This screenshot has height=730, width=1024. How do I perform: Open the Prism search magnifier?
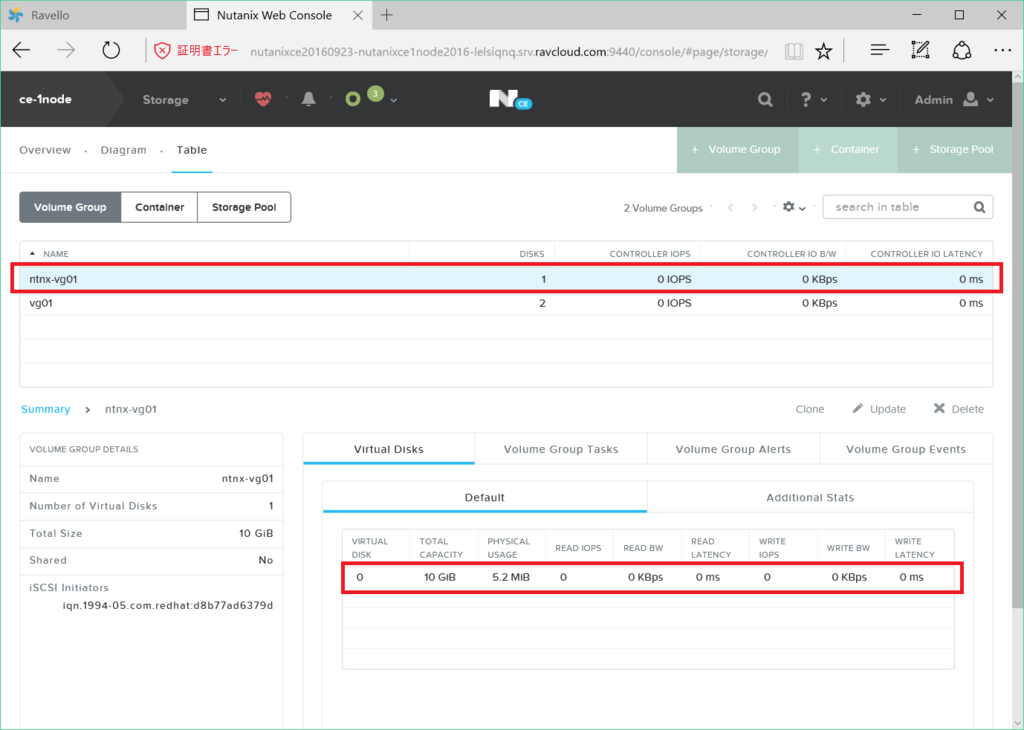(x=765, y=99)
